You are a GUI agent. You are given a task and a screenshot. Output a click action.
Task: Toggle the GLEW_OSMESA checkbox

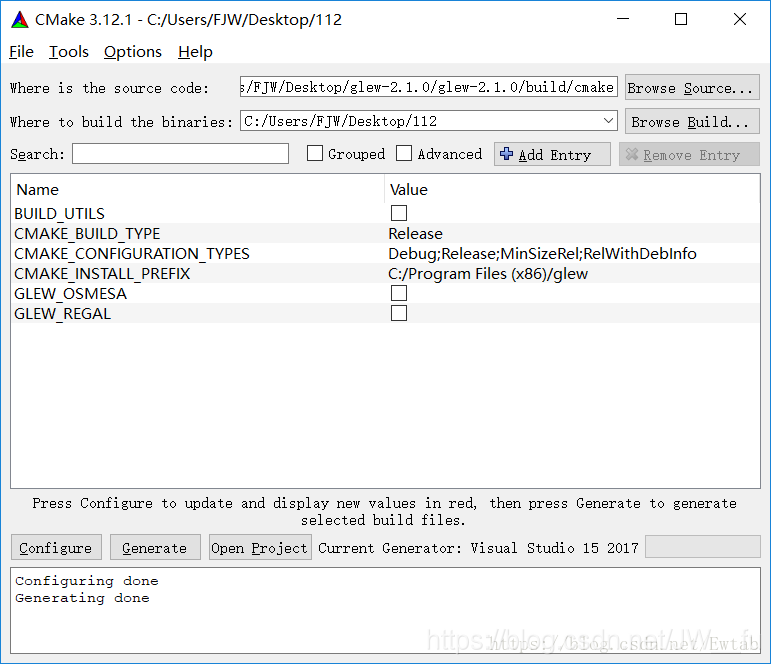(x=399, y=293)
